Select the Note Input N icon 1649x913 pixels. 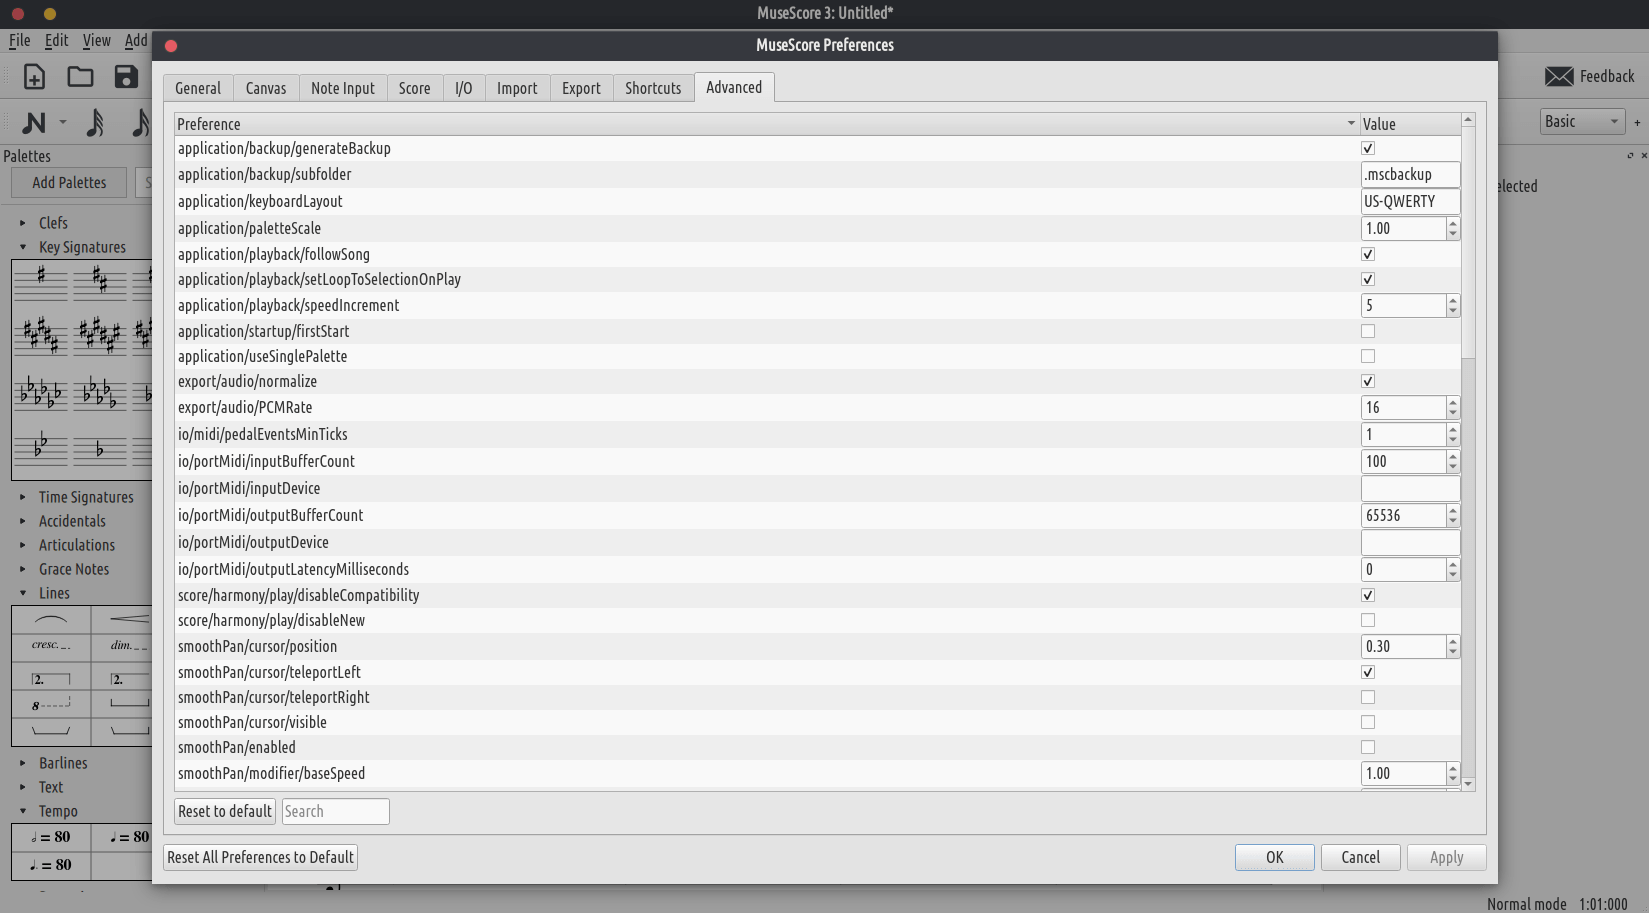click(34, 123)
